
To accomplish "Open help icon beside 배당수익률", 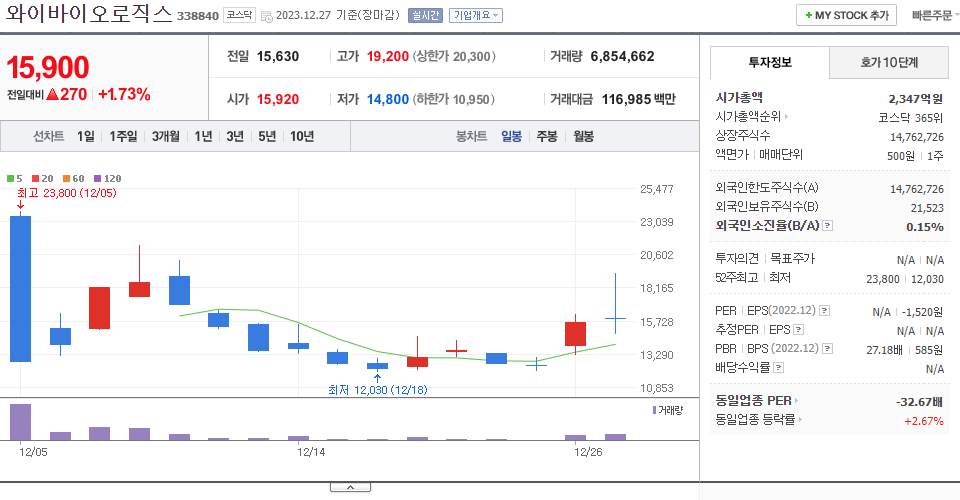I will click(778, 368).
